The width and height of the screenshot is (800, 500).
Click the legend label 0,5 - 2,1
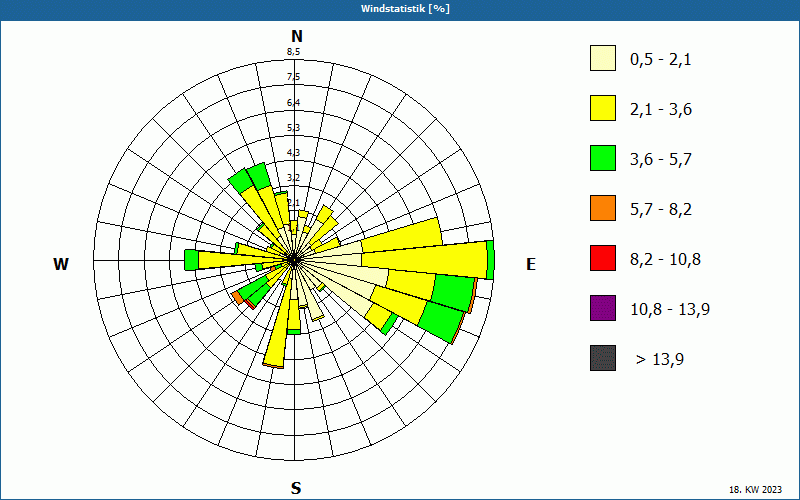pos(661,60)
